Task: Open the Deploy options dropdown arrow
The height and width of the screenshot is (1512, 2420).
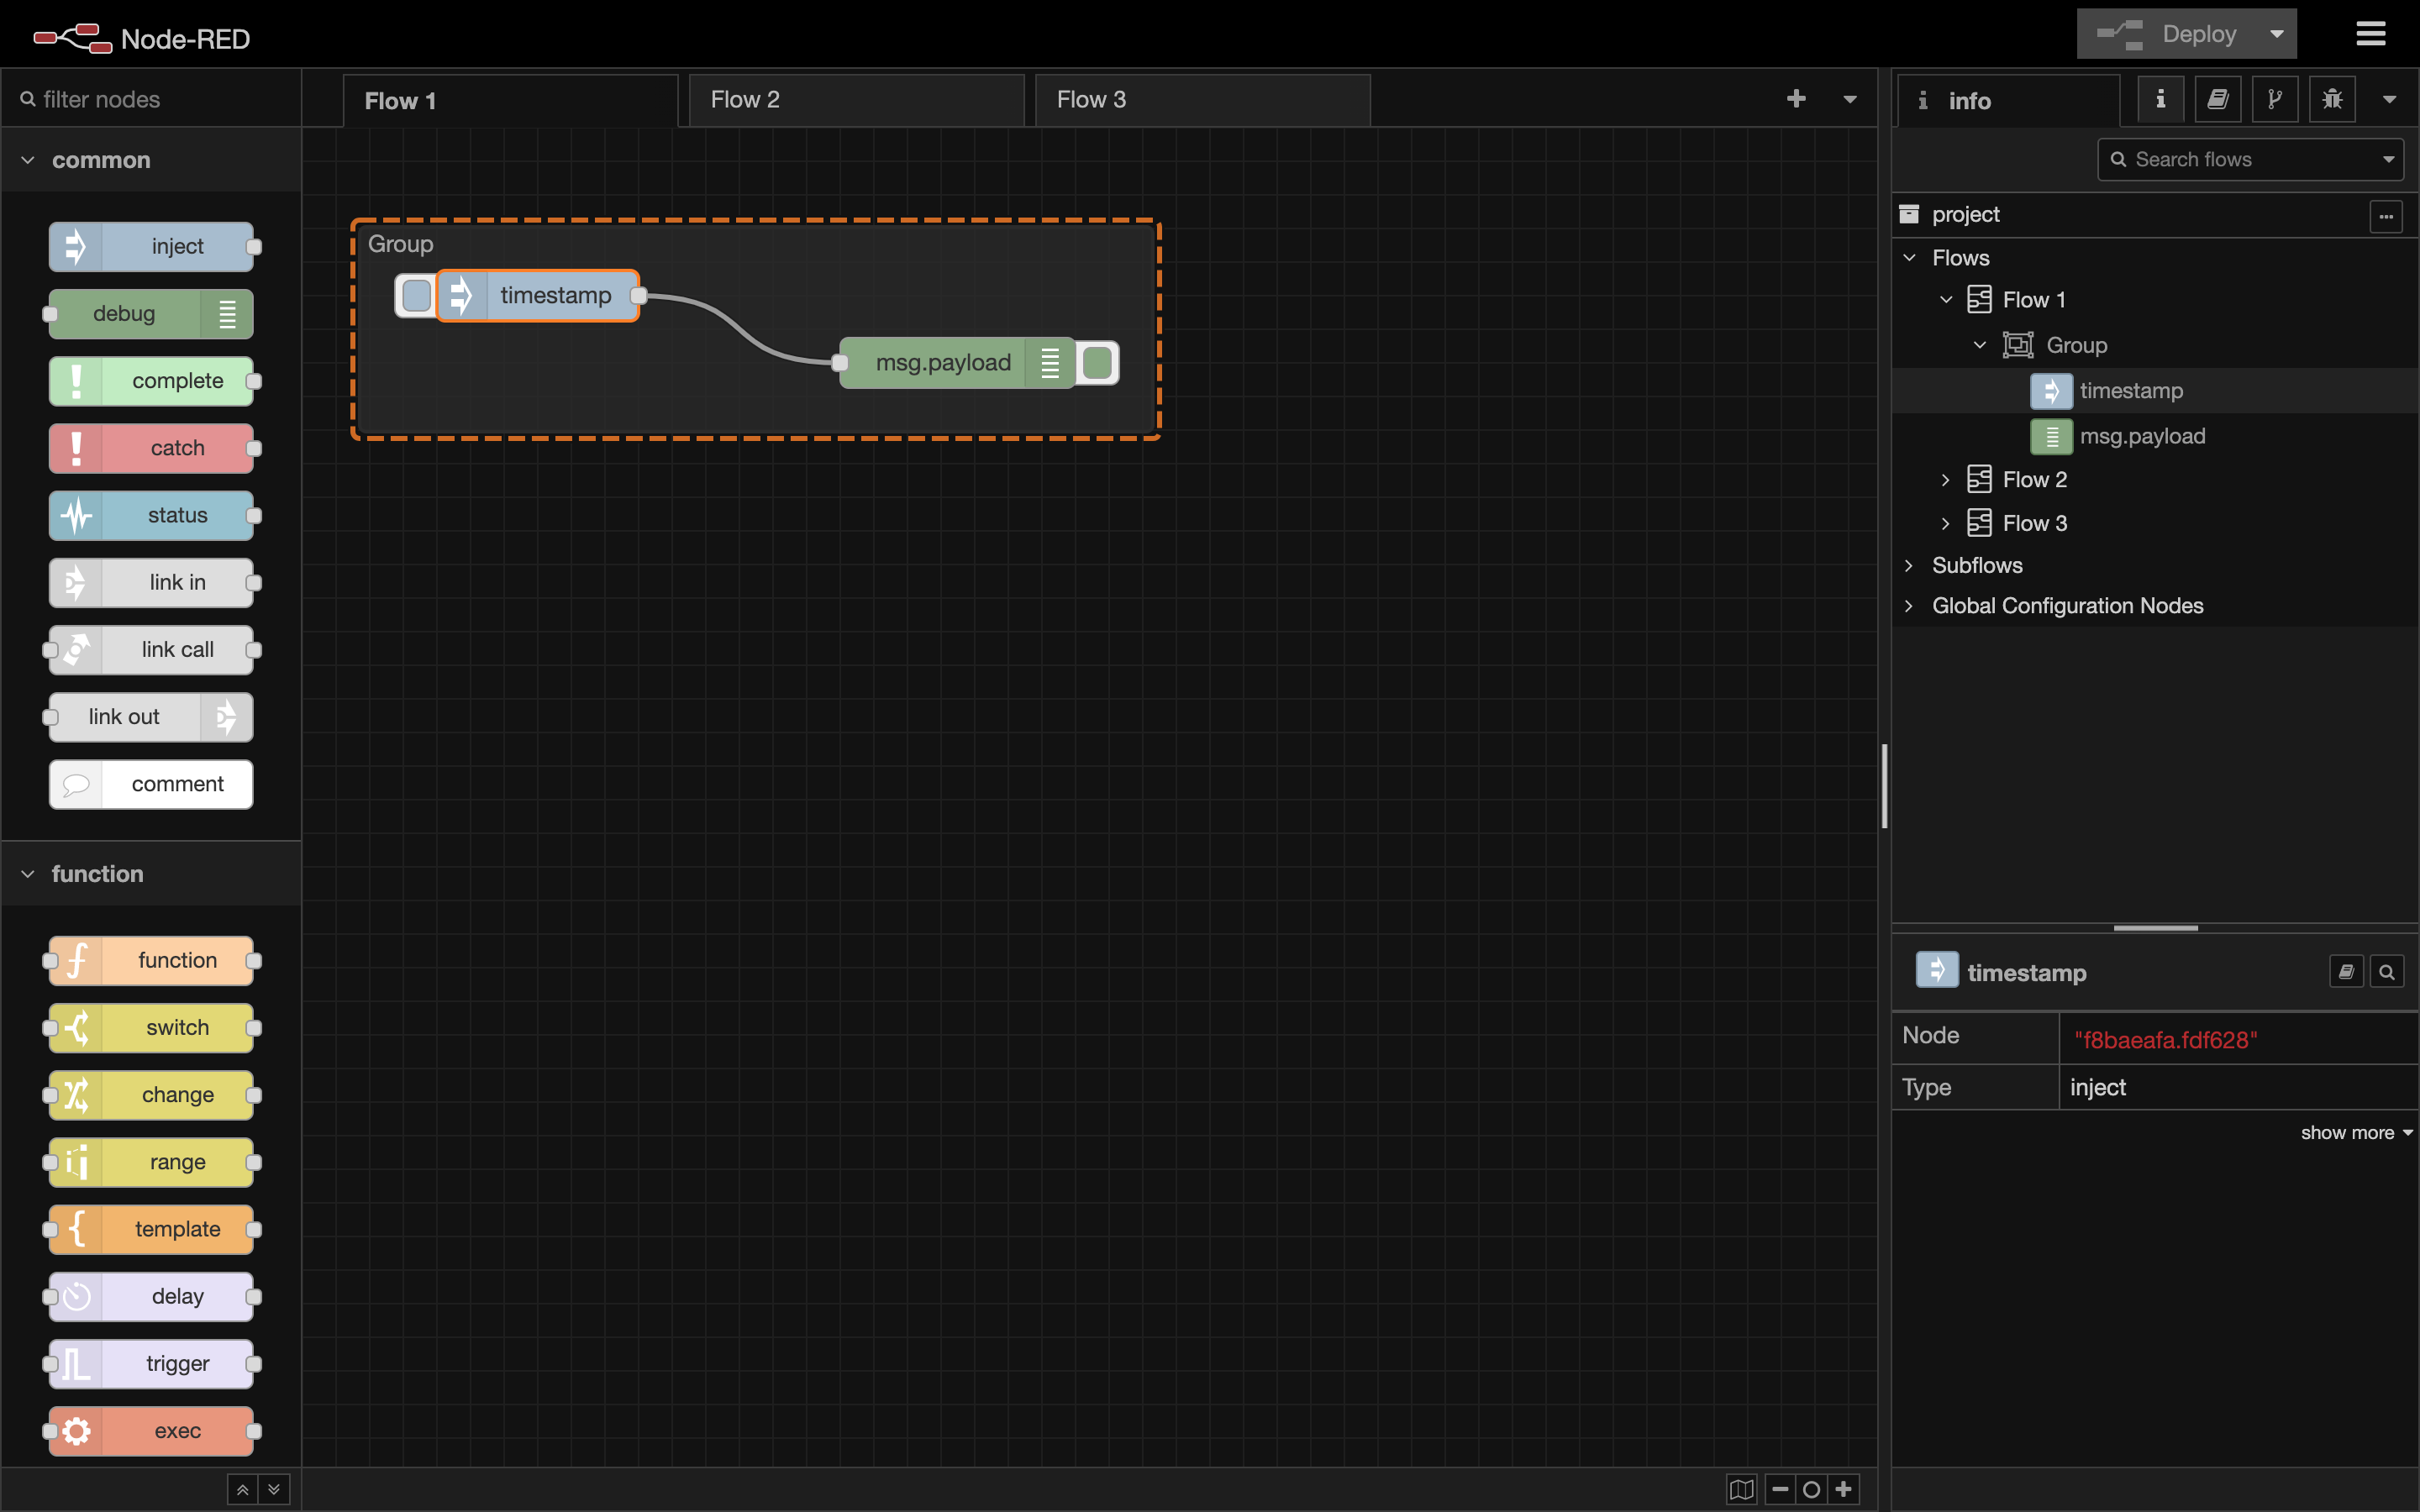Action: coord(2277,34)
